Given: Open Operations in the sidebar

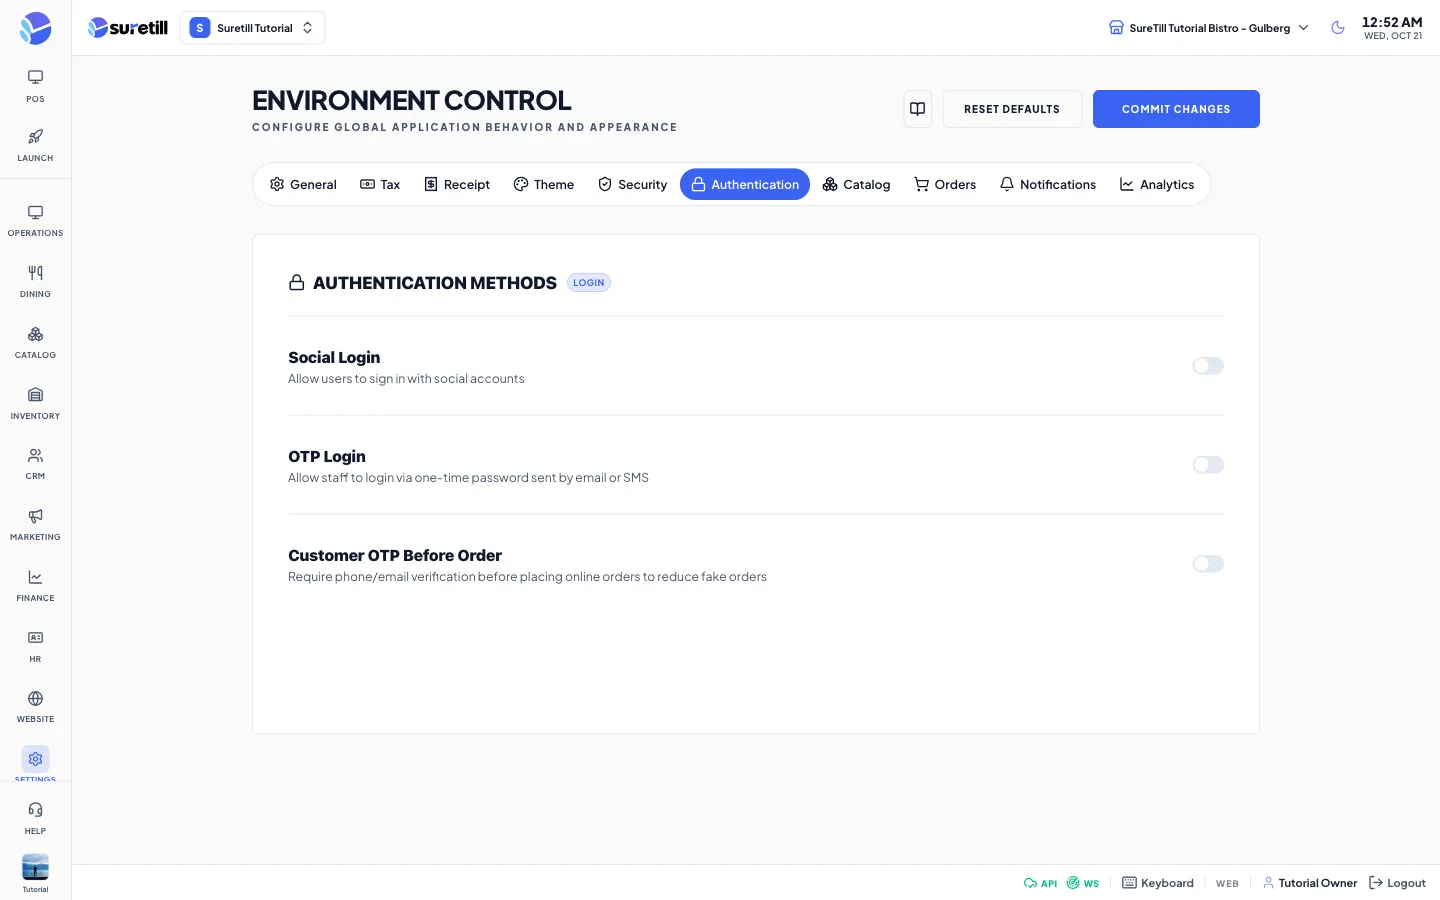Looking at the screenshot, I should [x=35, y=221].
